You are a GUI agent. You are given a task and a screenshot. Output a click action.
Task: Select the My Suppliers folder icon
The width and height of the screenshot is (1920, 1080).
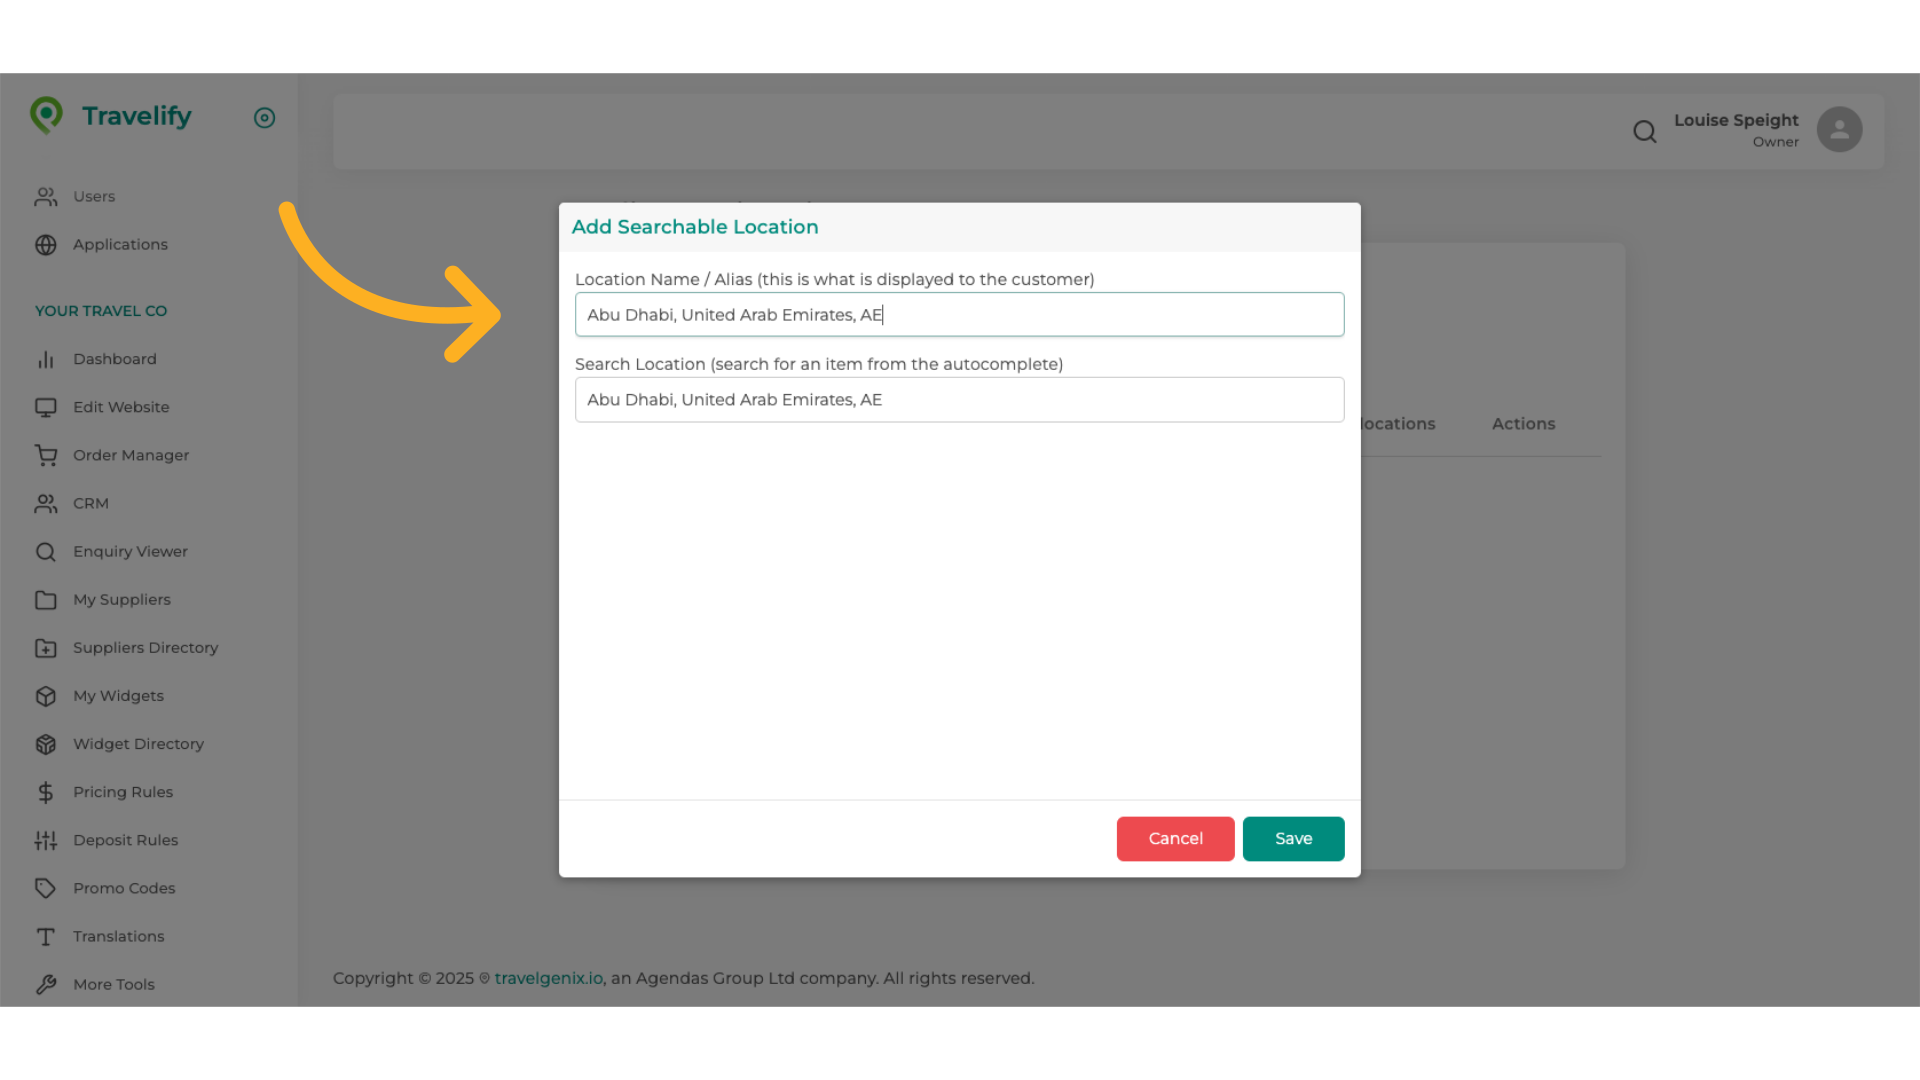click(x=46, y=599)
